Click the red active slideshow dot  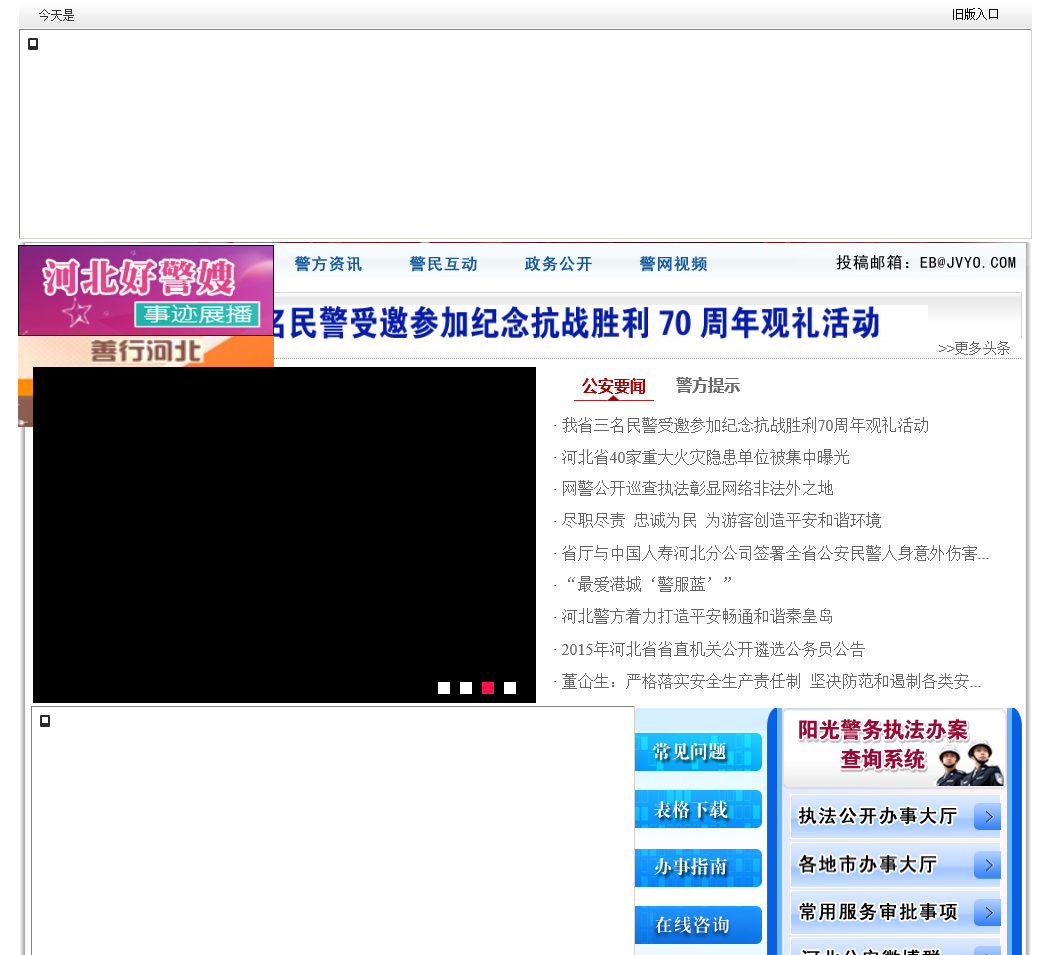[x=488, y=688]
